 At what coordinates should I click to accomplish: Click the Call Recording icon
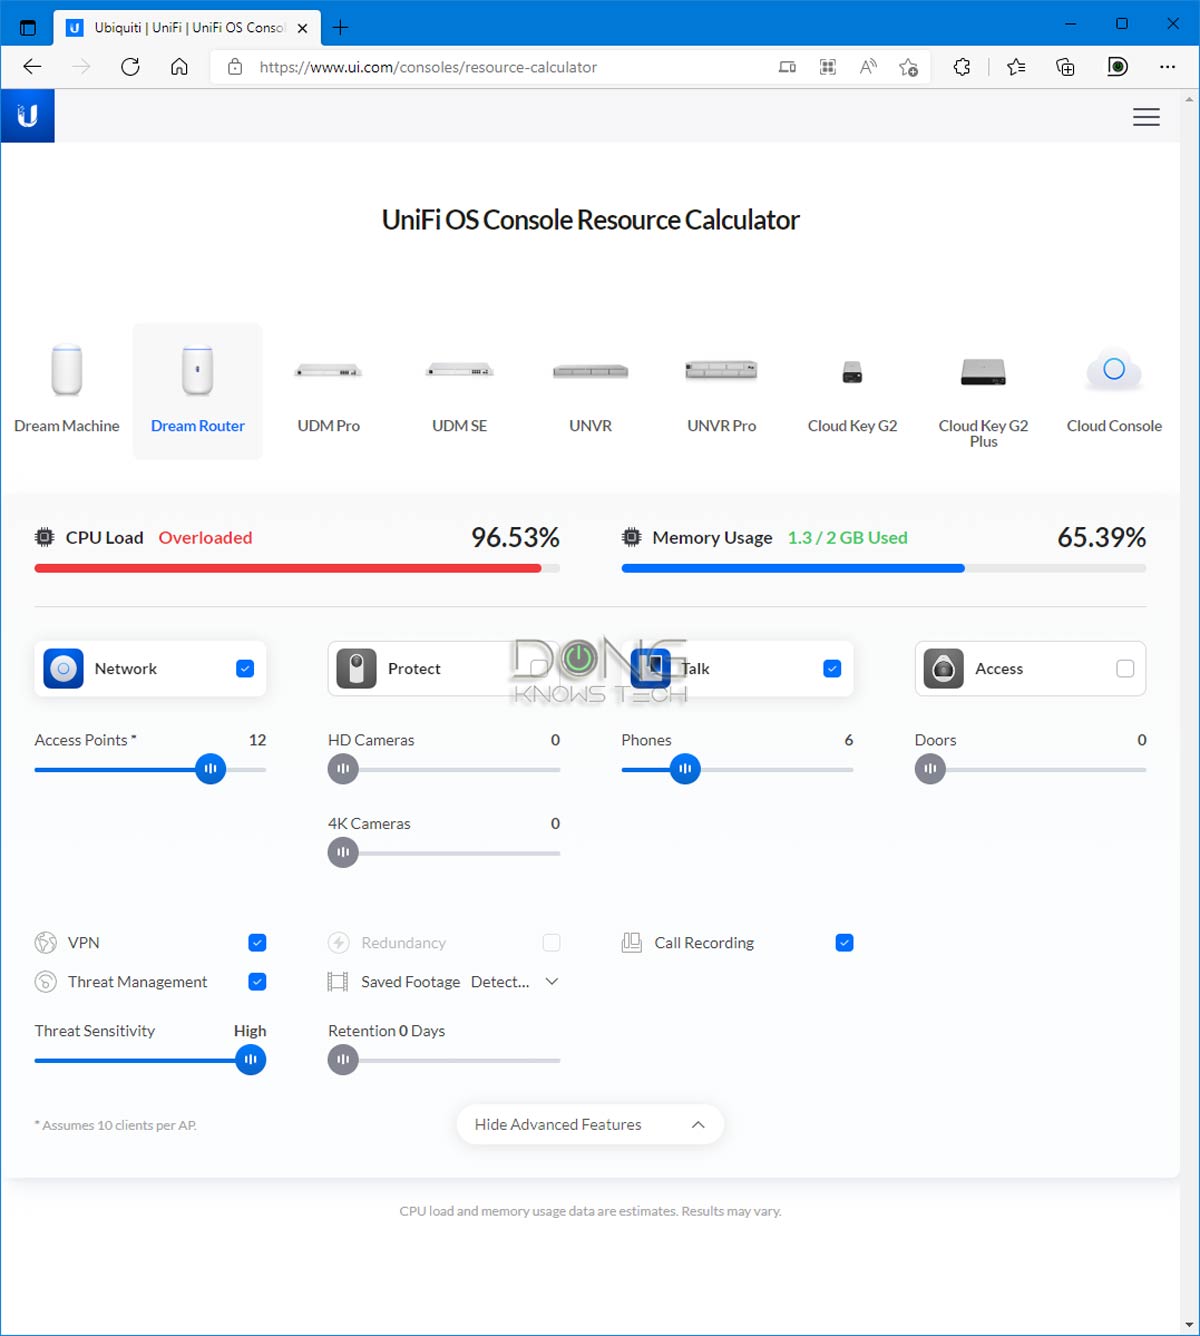[x=632, y=943]
